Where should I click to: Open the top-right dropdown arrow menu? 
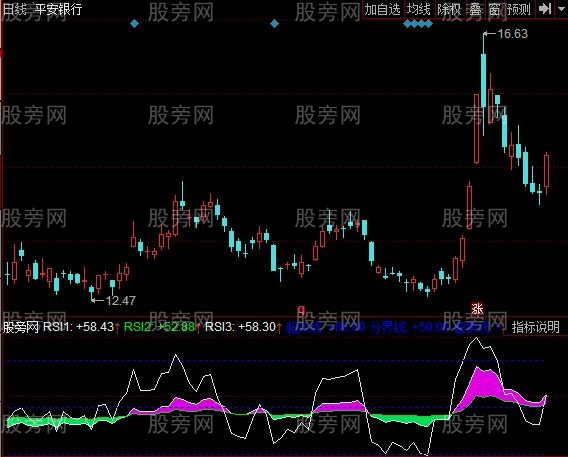click(561, 9)
